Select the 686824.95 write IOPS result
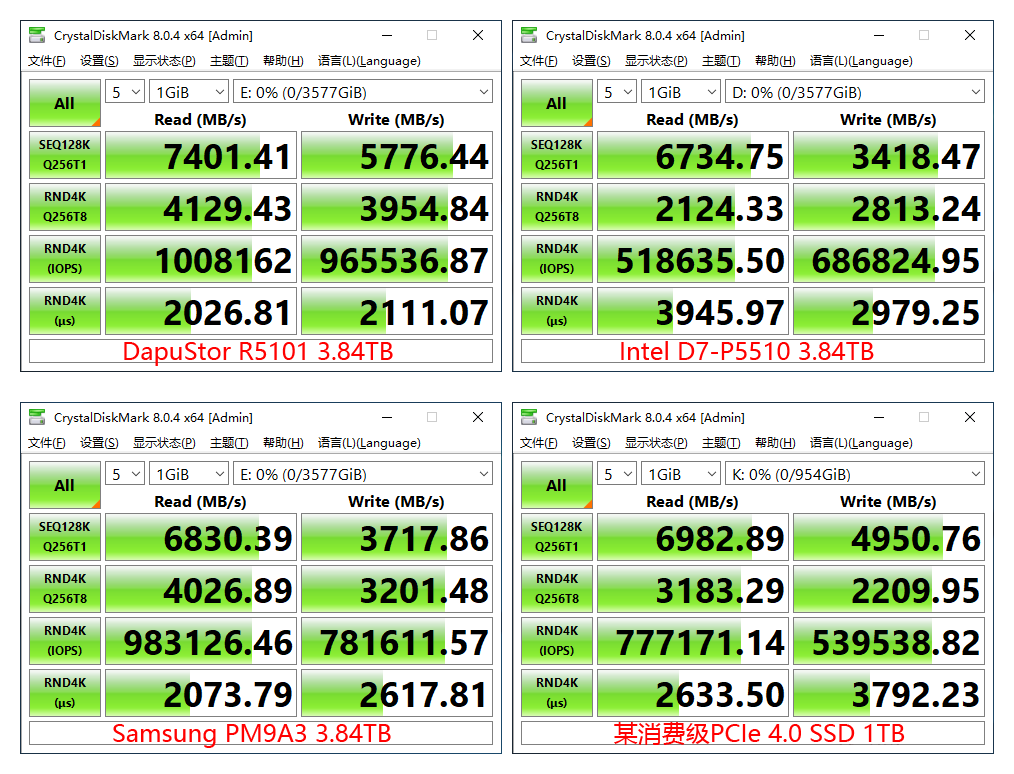 889,259
